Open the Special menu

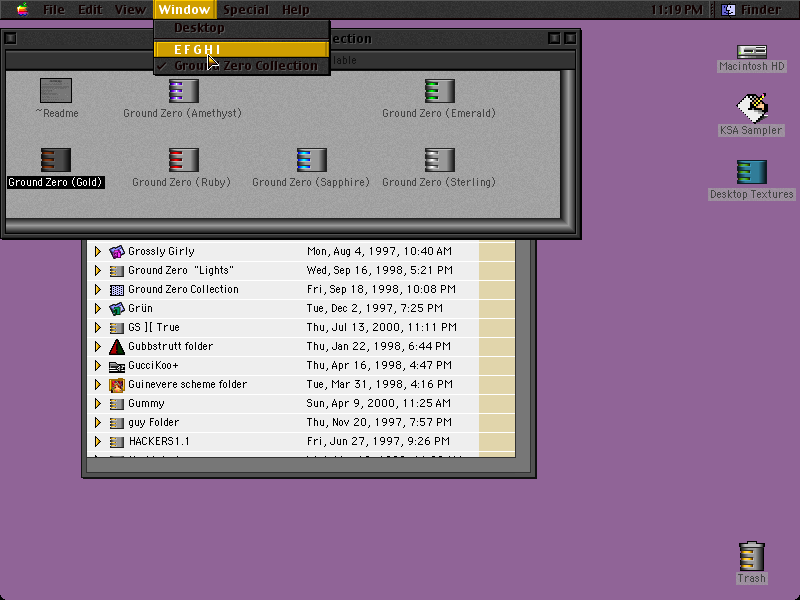pos(246,10)
